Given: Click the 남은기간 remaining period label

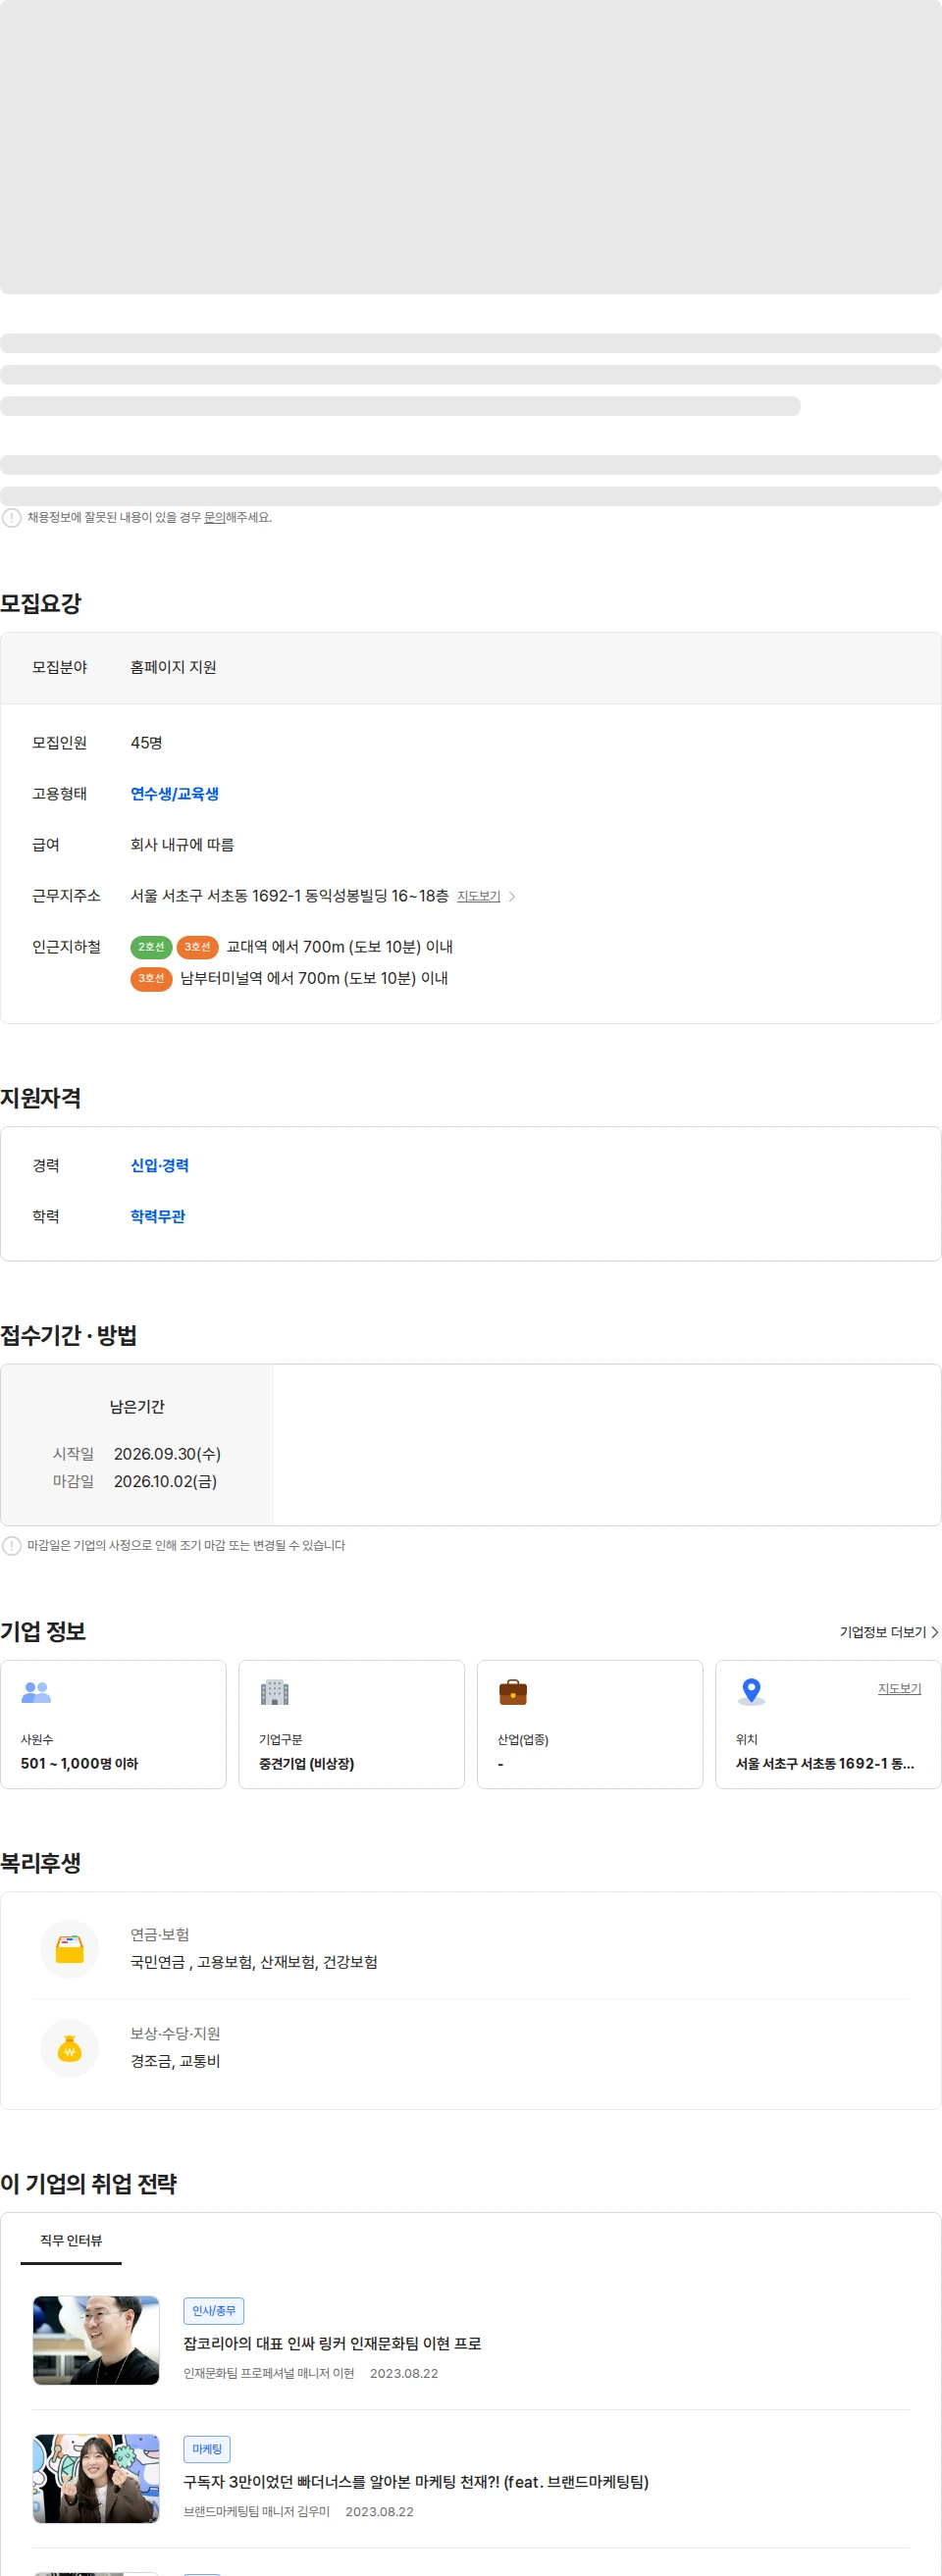Looking at the screenshot, I should coord(137,1407).
